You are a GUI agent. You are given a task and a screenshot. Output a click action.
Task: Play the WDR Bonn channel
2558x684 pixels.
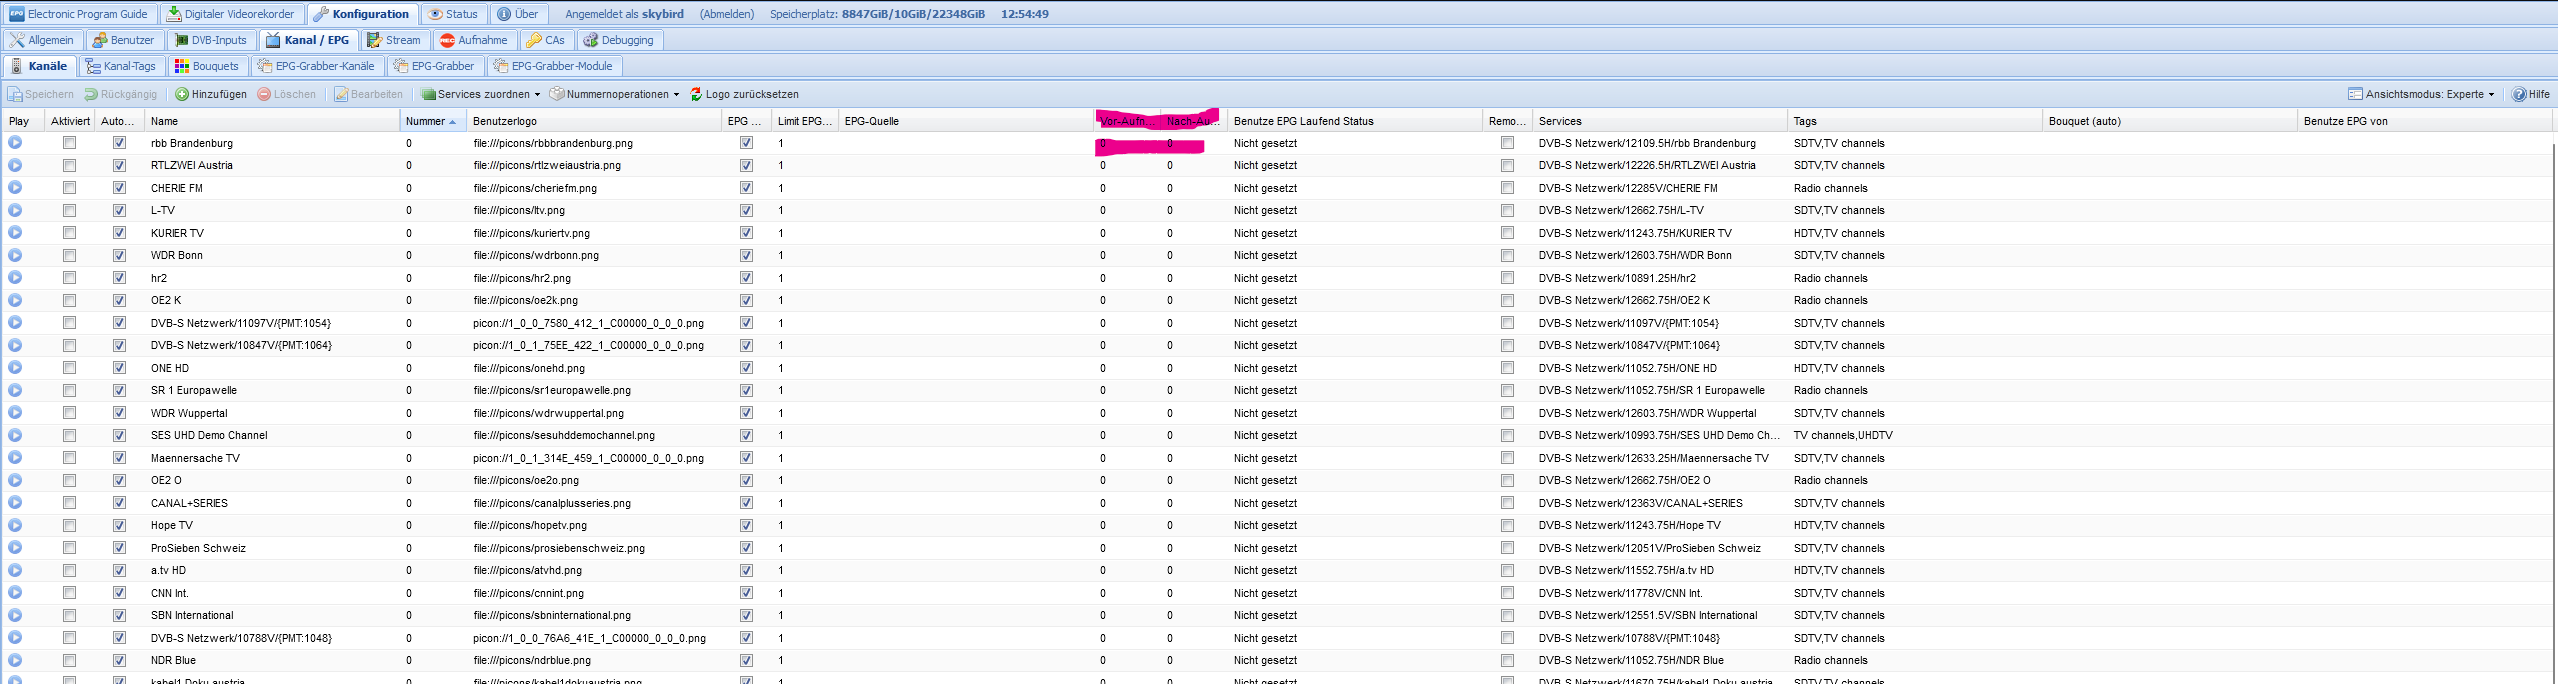(15, 255)
